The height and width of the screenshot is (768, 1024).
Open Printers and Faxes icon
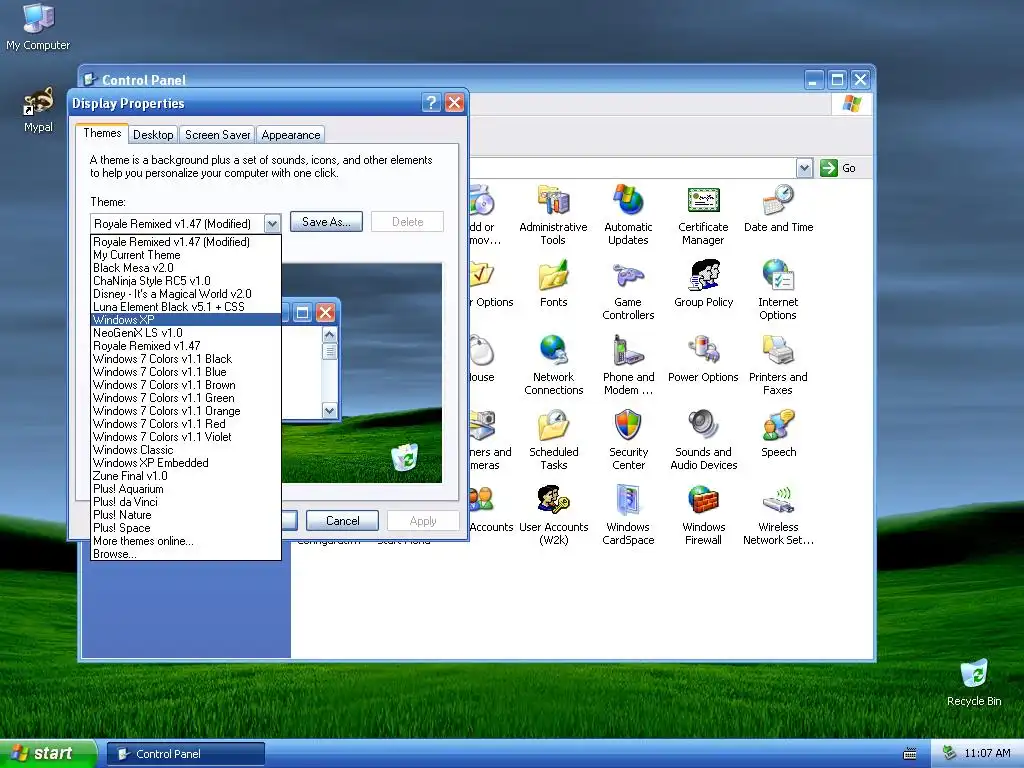pos(778,365)
